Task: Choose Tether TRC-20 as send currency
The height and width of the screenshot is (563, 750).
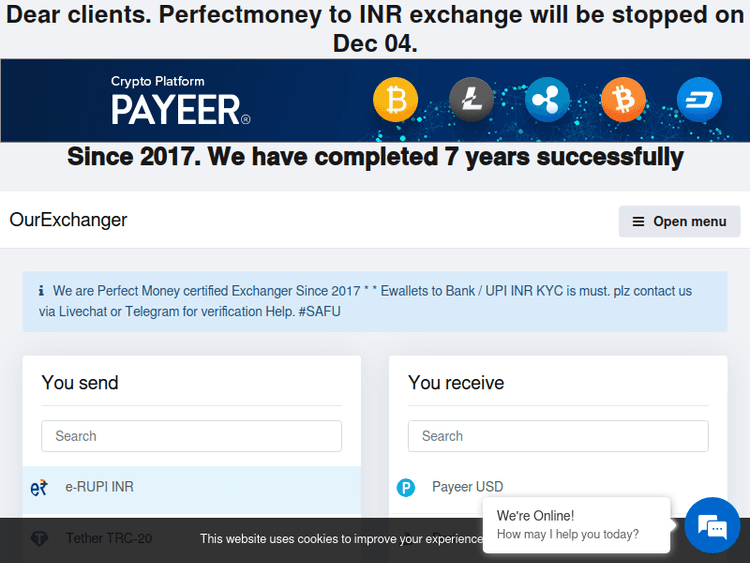Action: coord(109,539)
